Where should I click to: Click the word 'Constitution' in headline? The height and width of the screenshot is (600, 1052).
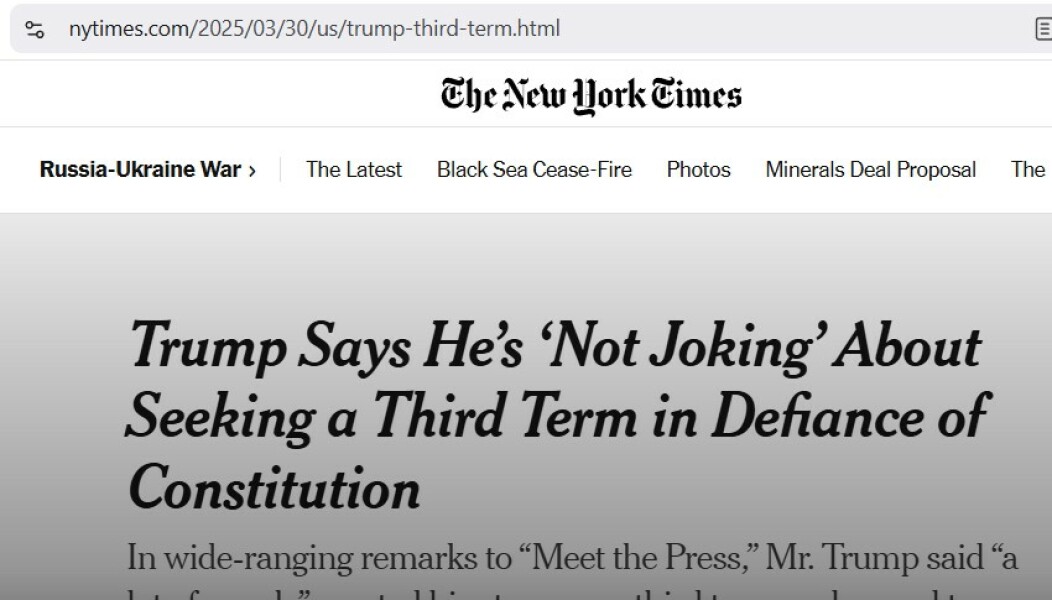click(274, 487)
